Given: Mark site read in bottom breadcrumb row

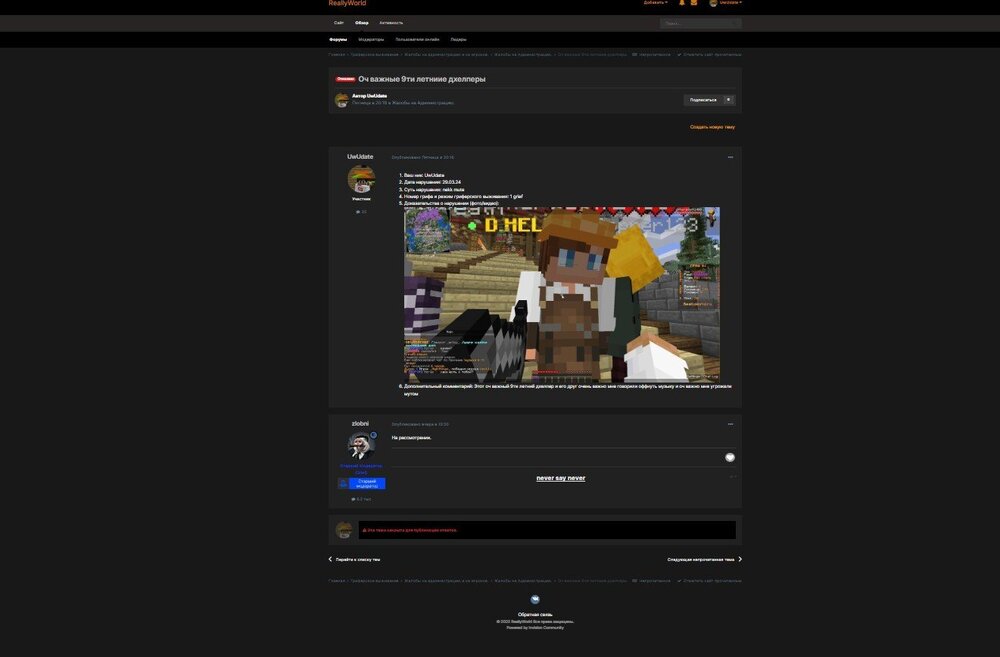Looking at the screenshot, I should click(x=709, y=581).
